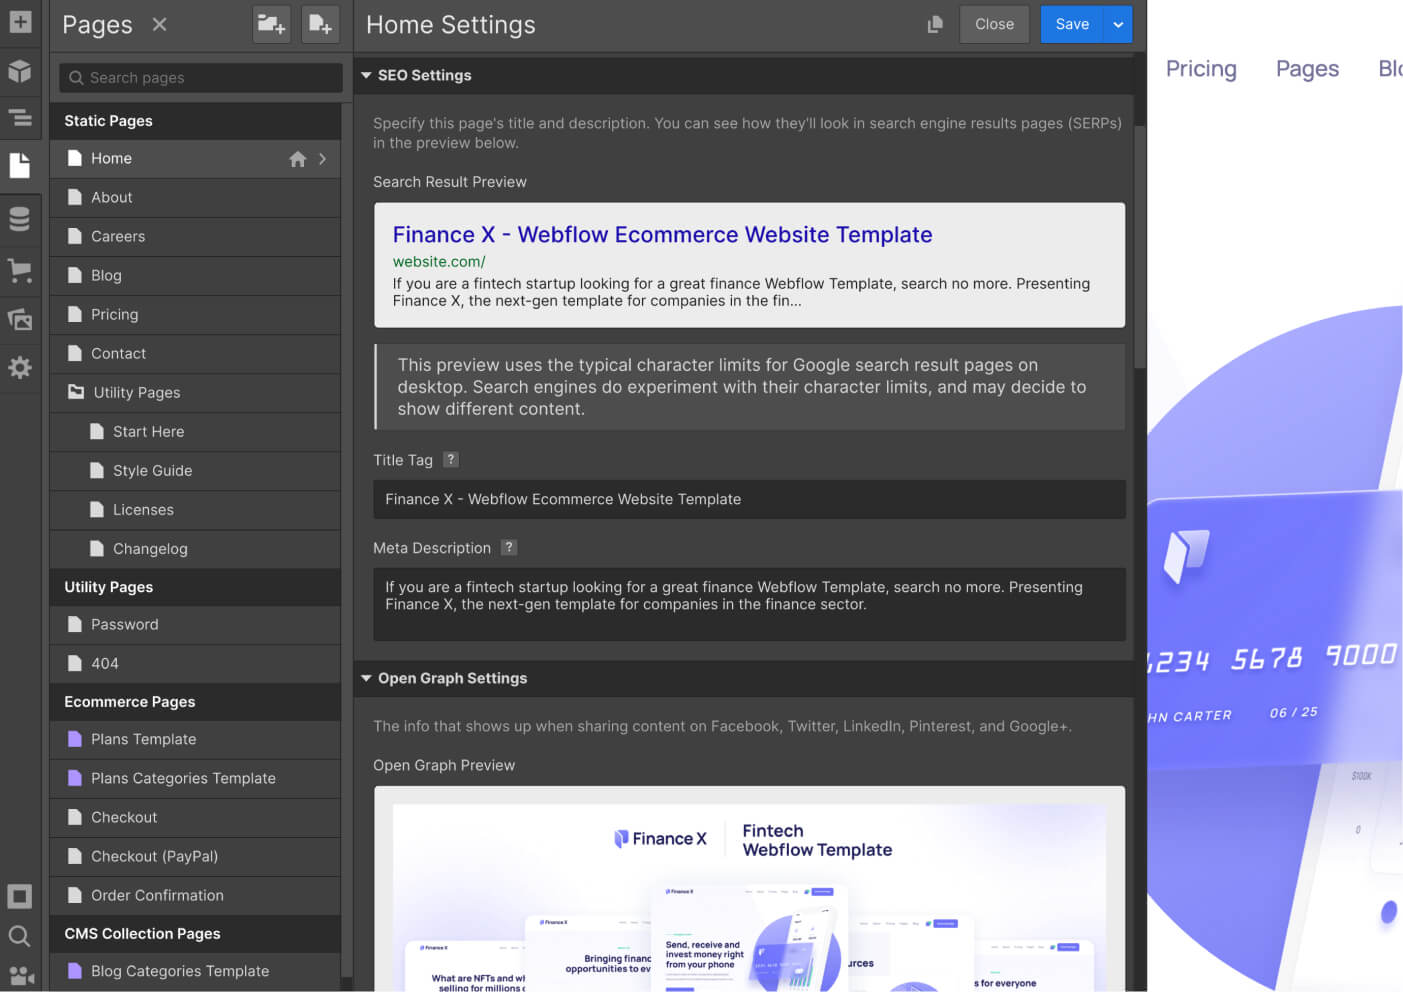Open the Add Elements panel
1403x992 pixels.
coord(20,21)
